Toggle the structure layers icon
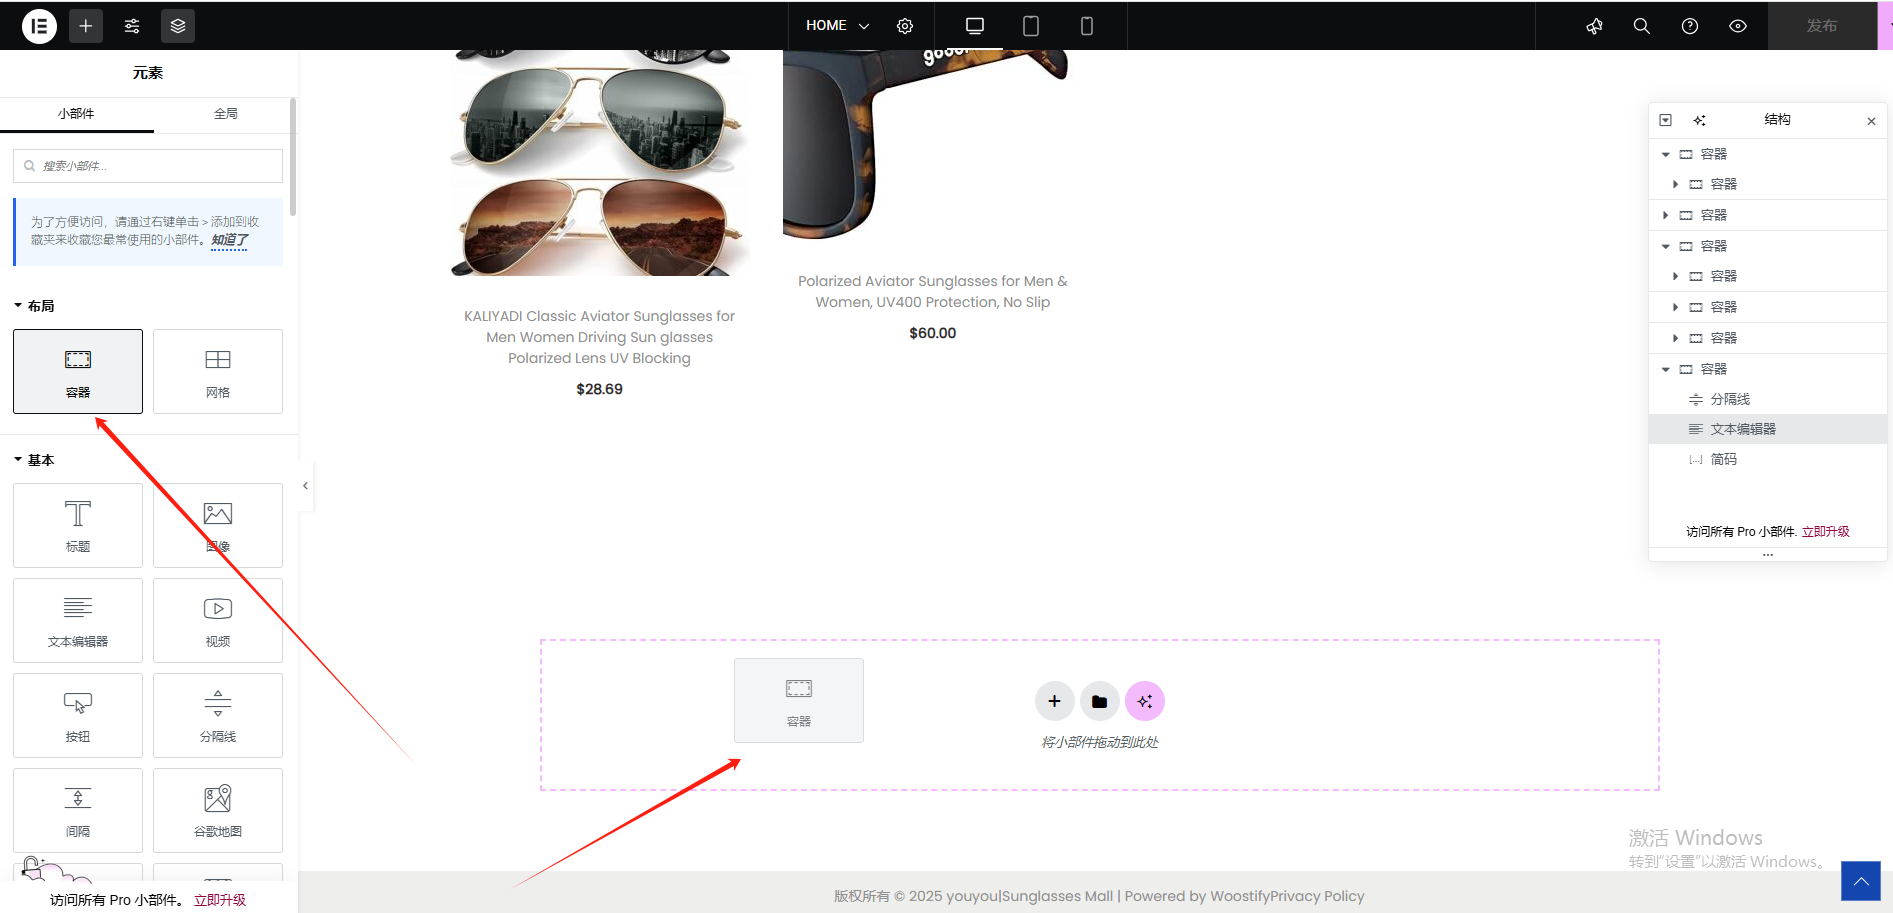This screenshot has height=913, width=1893. (x=178, y=26)
